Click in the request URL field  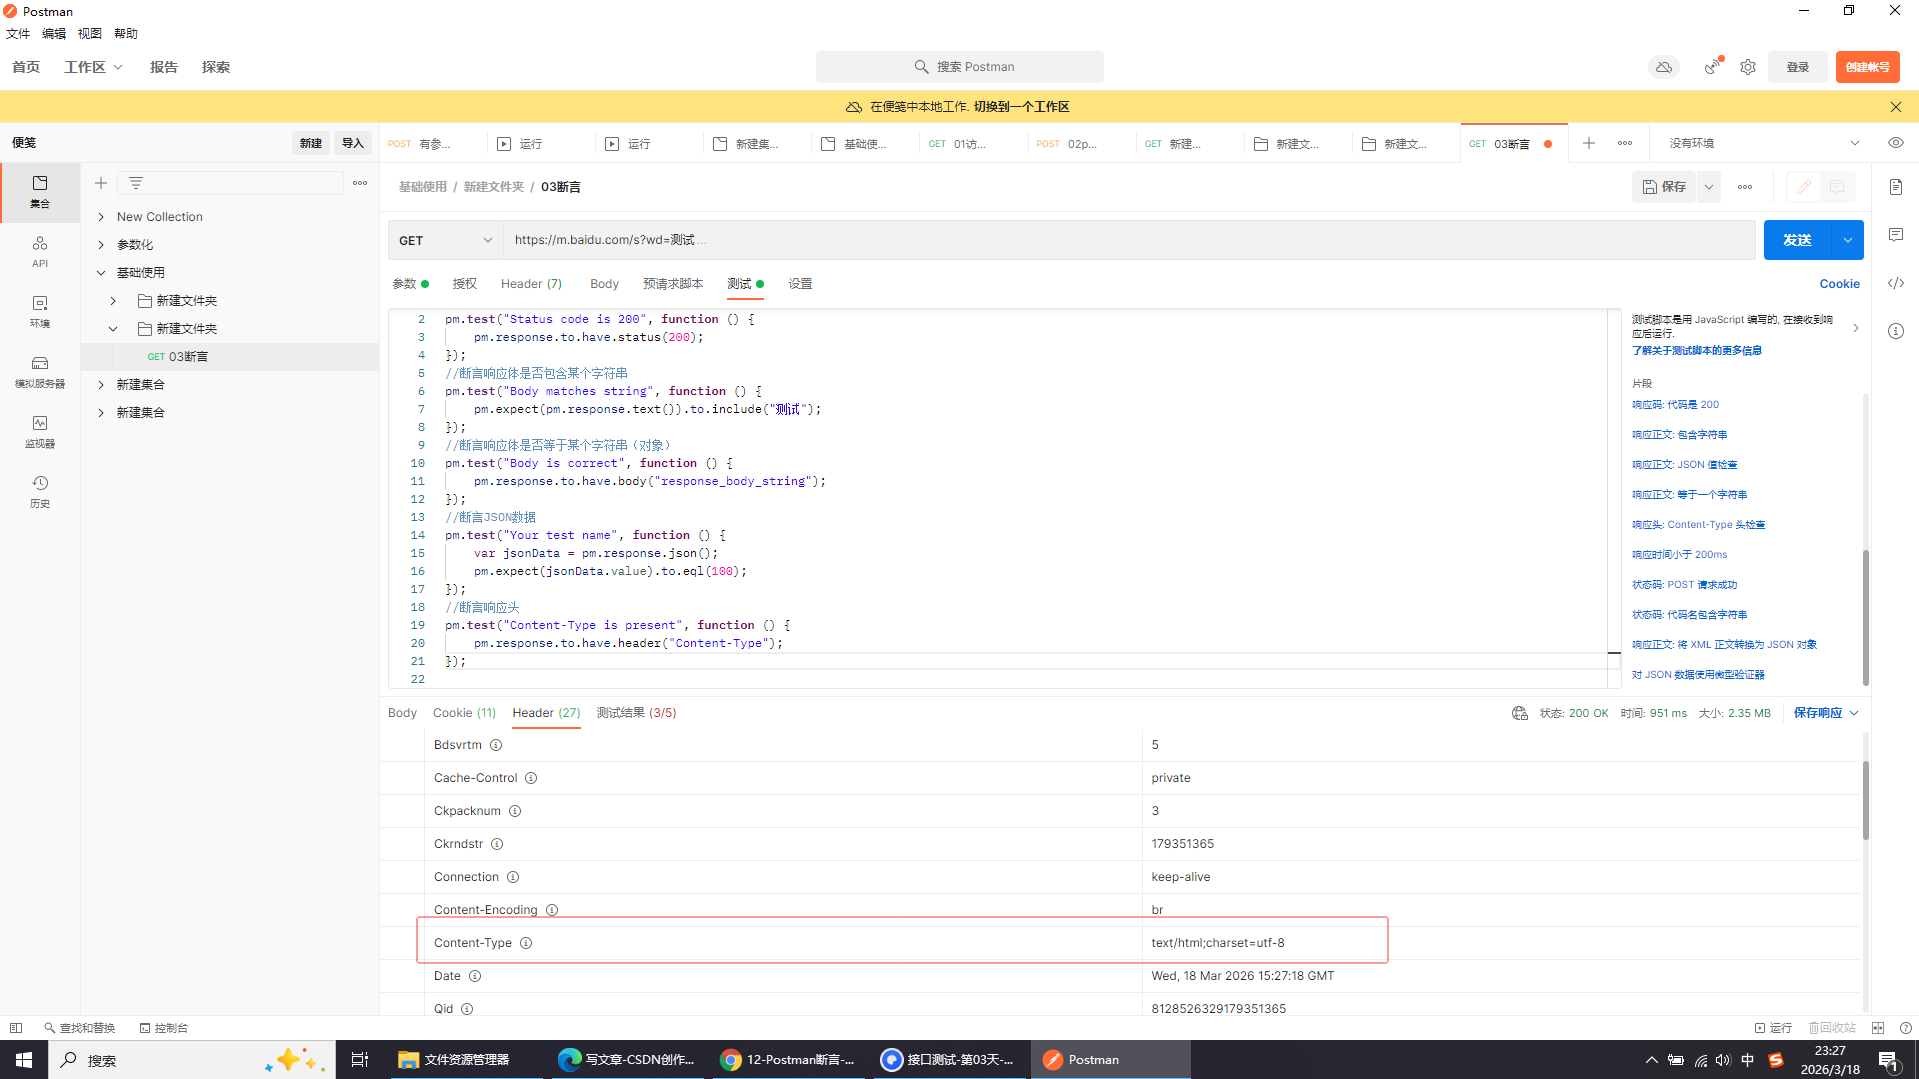coord(1129,240)
